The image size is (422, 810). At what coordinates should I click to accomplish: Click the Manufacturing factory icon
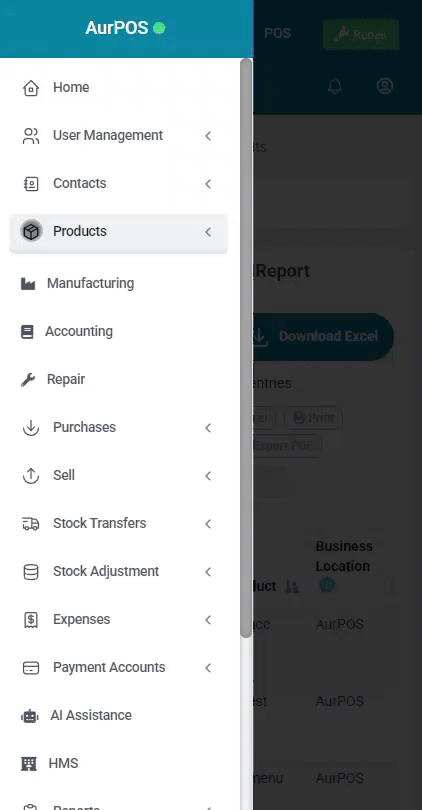coord(28,284)
